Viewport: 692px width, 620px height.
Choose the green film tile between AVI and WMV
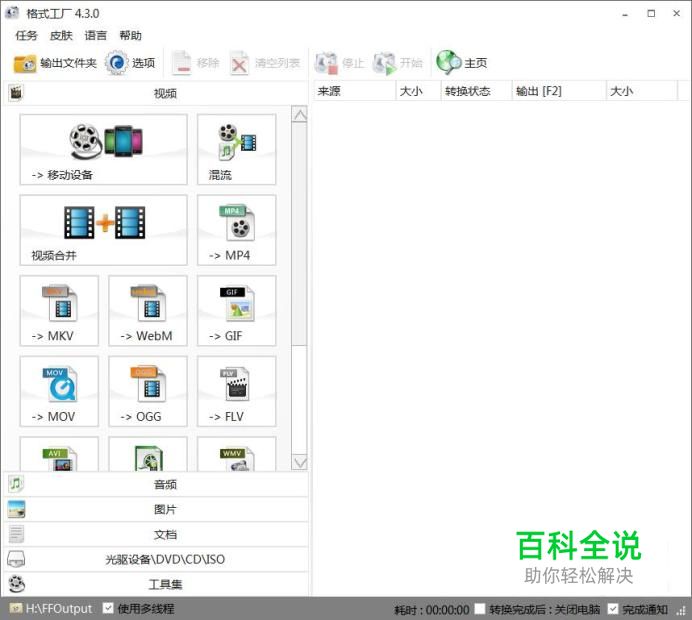148,455
